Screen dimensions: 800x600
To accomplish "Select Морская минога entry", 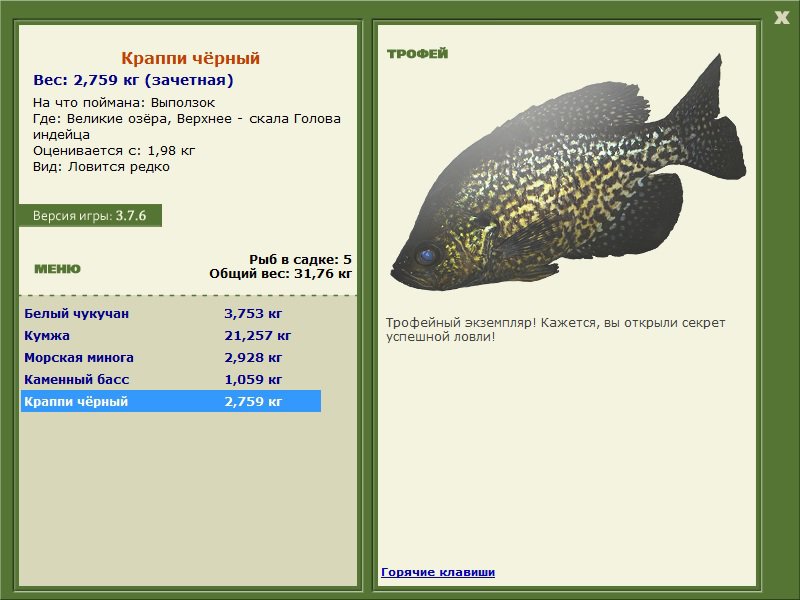I will 171,357.
